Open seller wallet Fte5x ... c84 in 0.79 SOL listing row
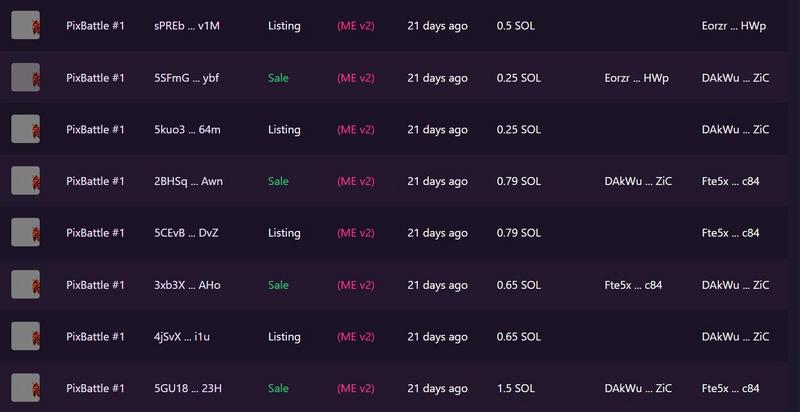Viewport: 800px width, 412px height. tap(731, 233)
